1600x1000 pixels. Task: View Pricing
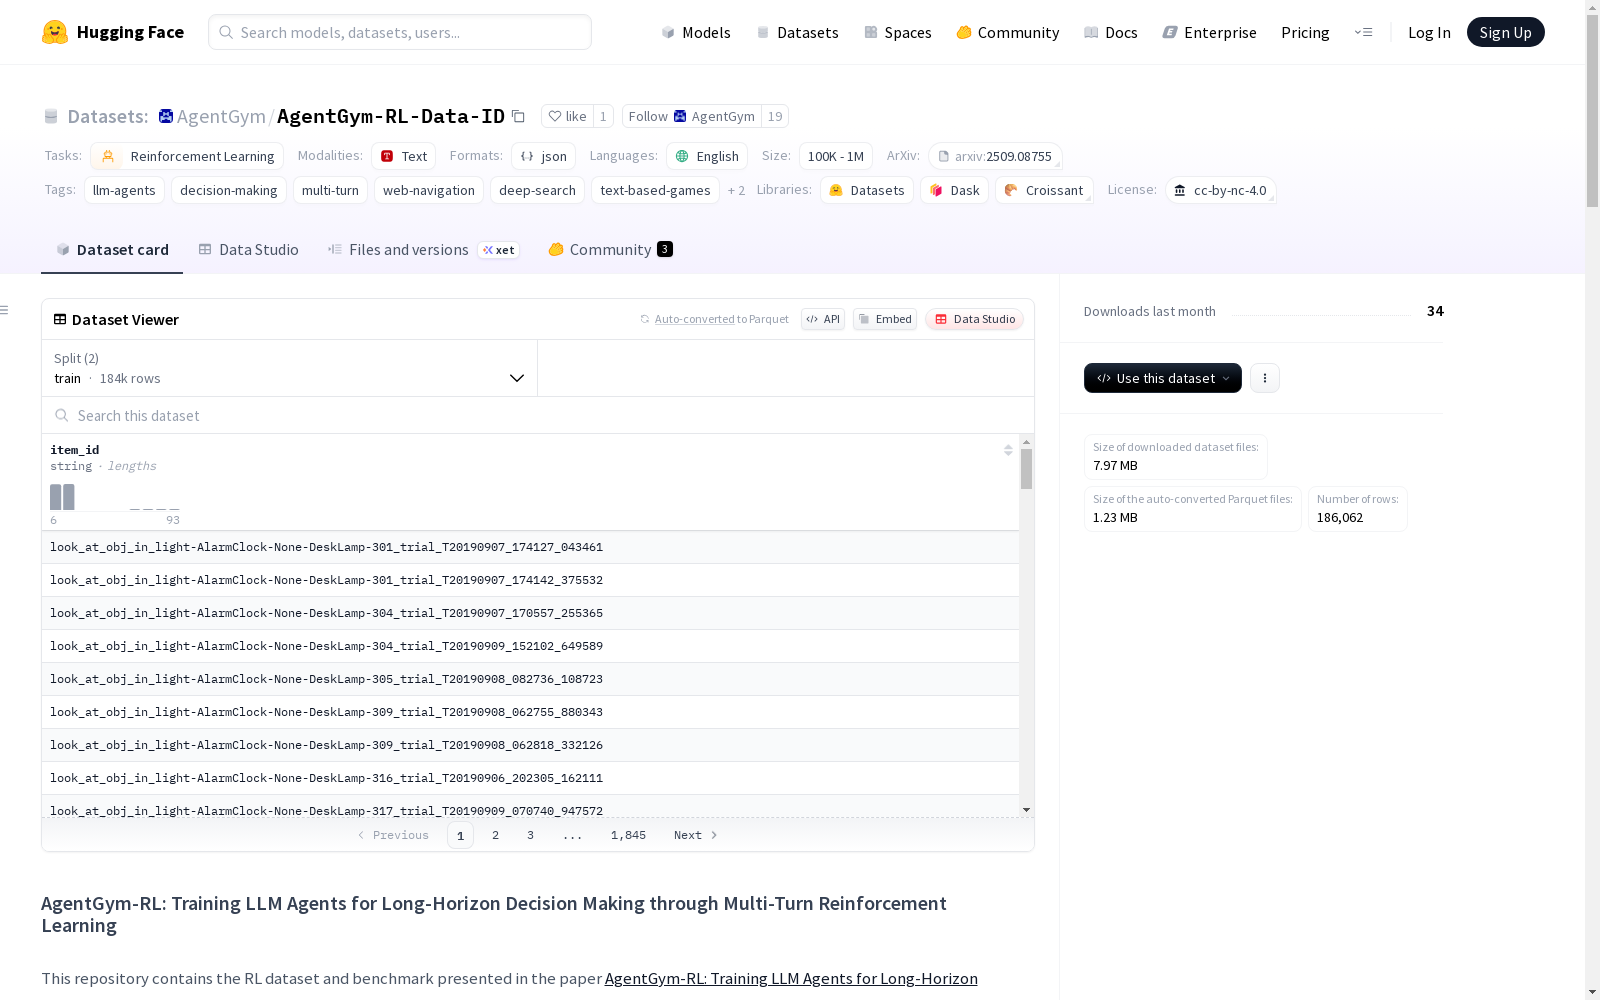click(1305, 32)
